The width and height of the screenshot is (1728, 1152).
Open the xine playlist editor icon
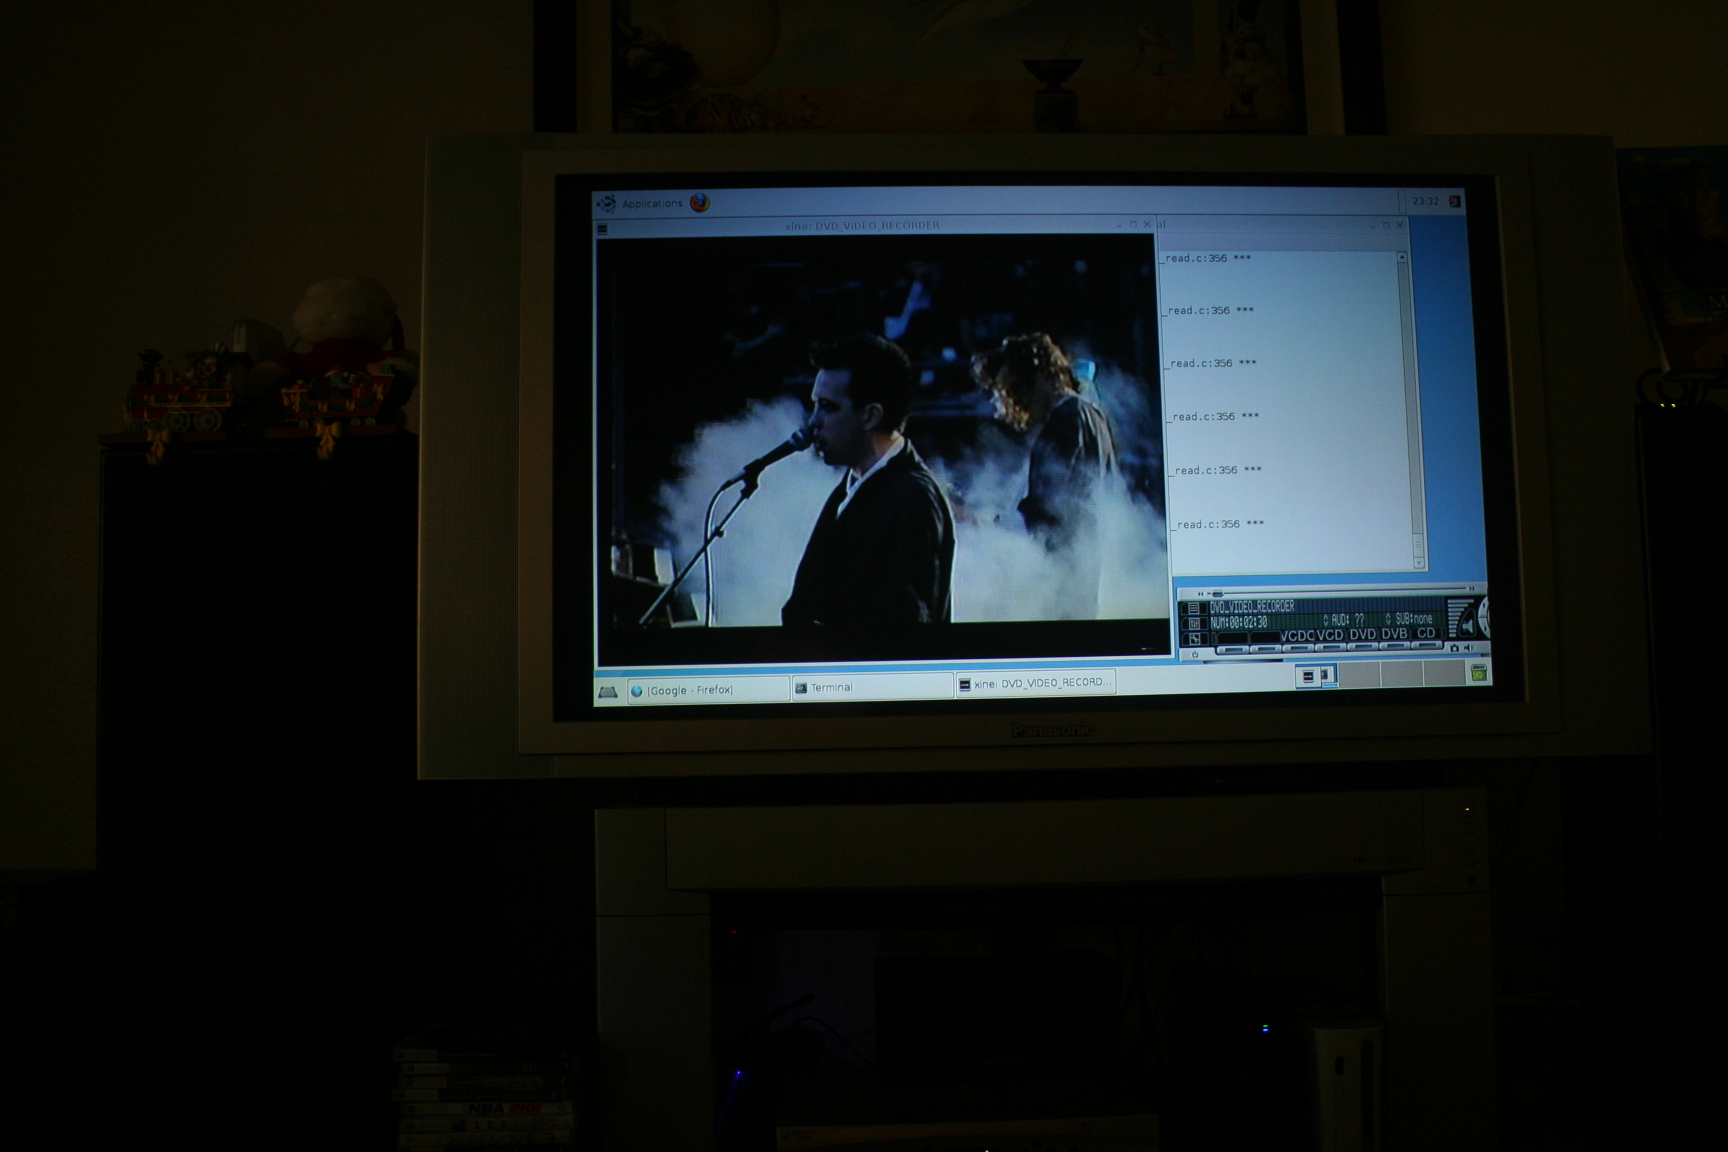pyautogui.click(x=1194, y=608)
